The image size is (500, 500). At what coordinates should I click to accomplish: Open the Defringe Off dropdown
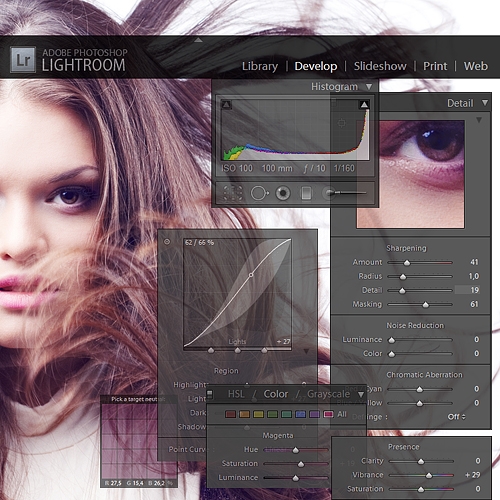(x=456, y=417)
